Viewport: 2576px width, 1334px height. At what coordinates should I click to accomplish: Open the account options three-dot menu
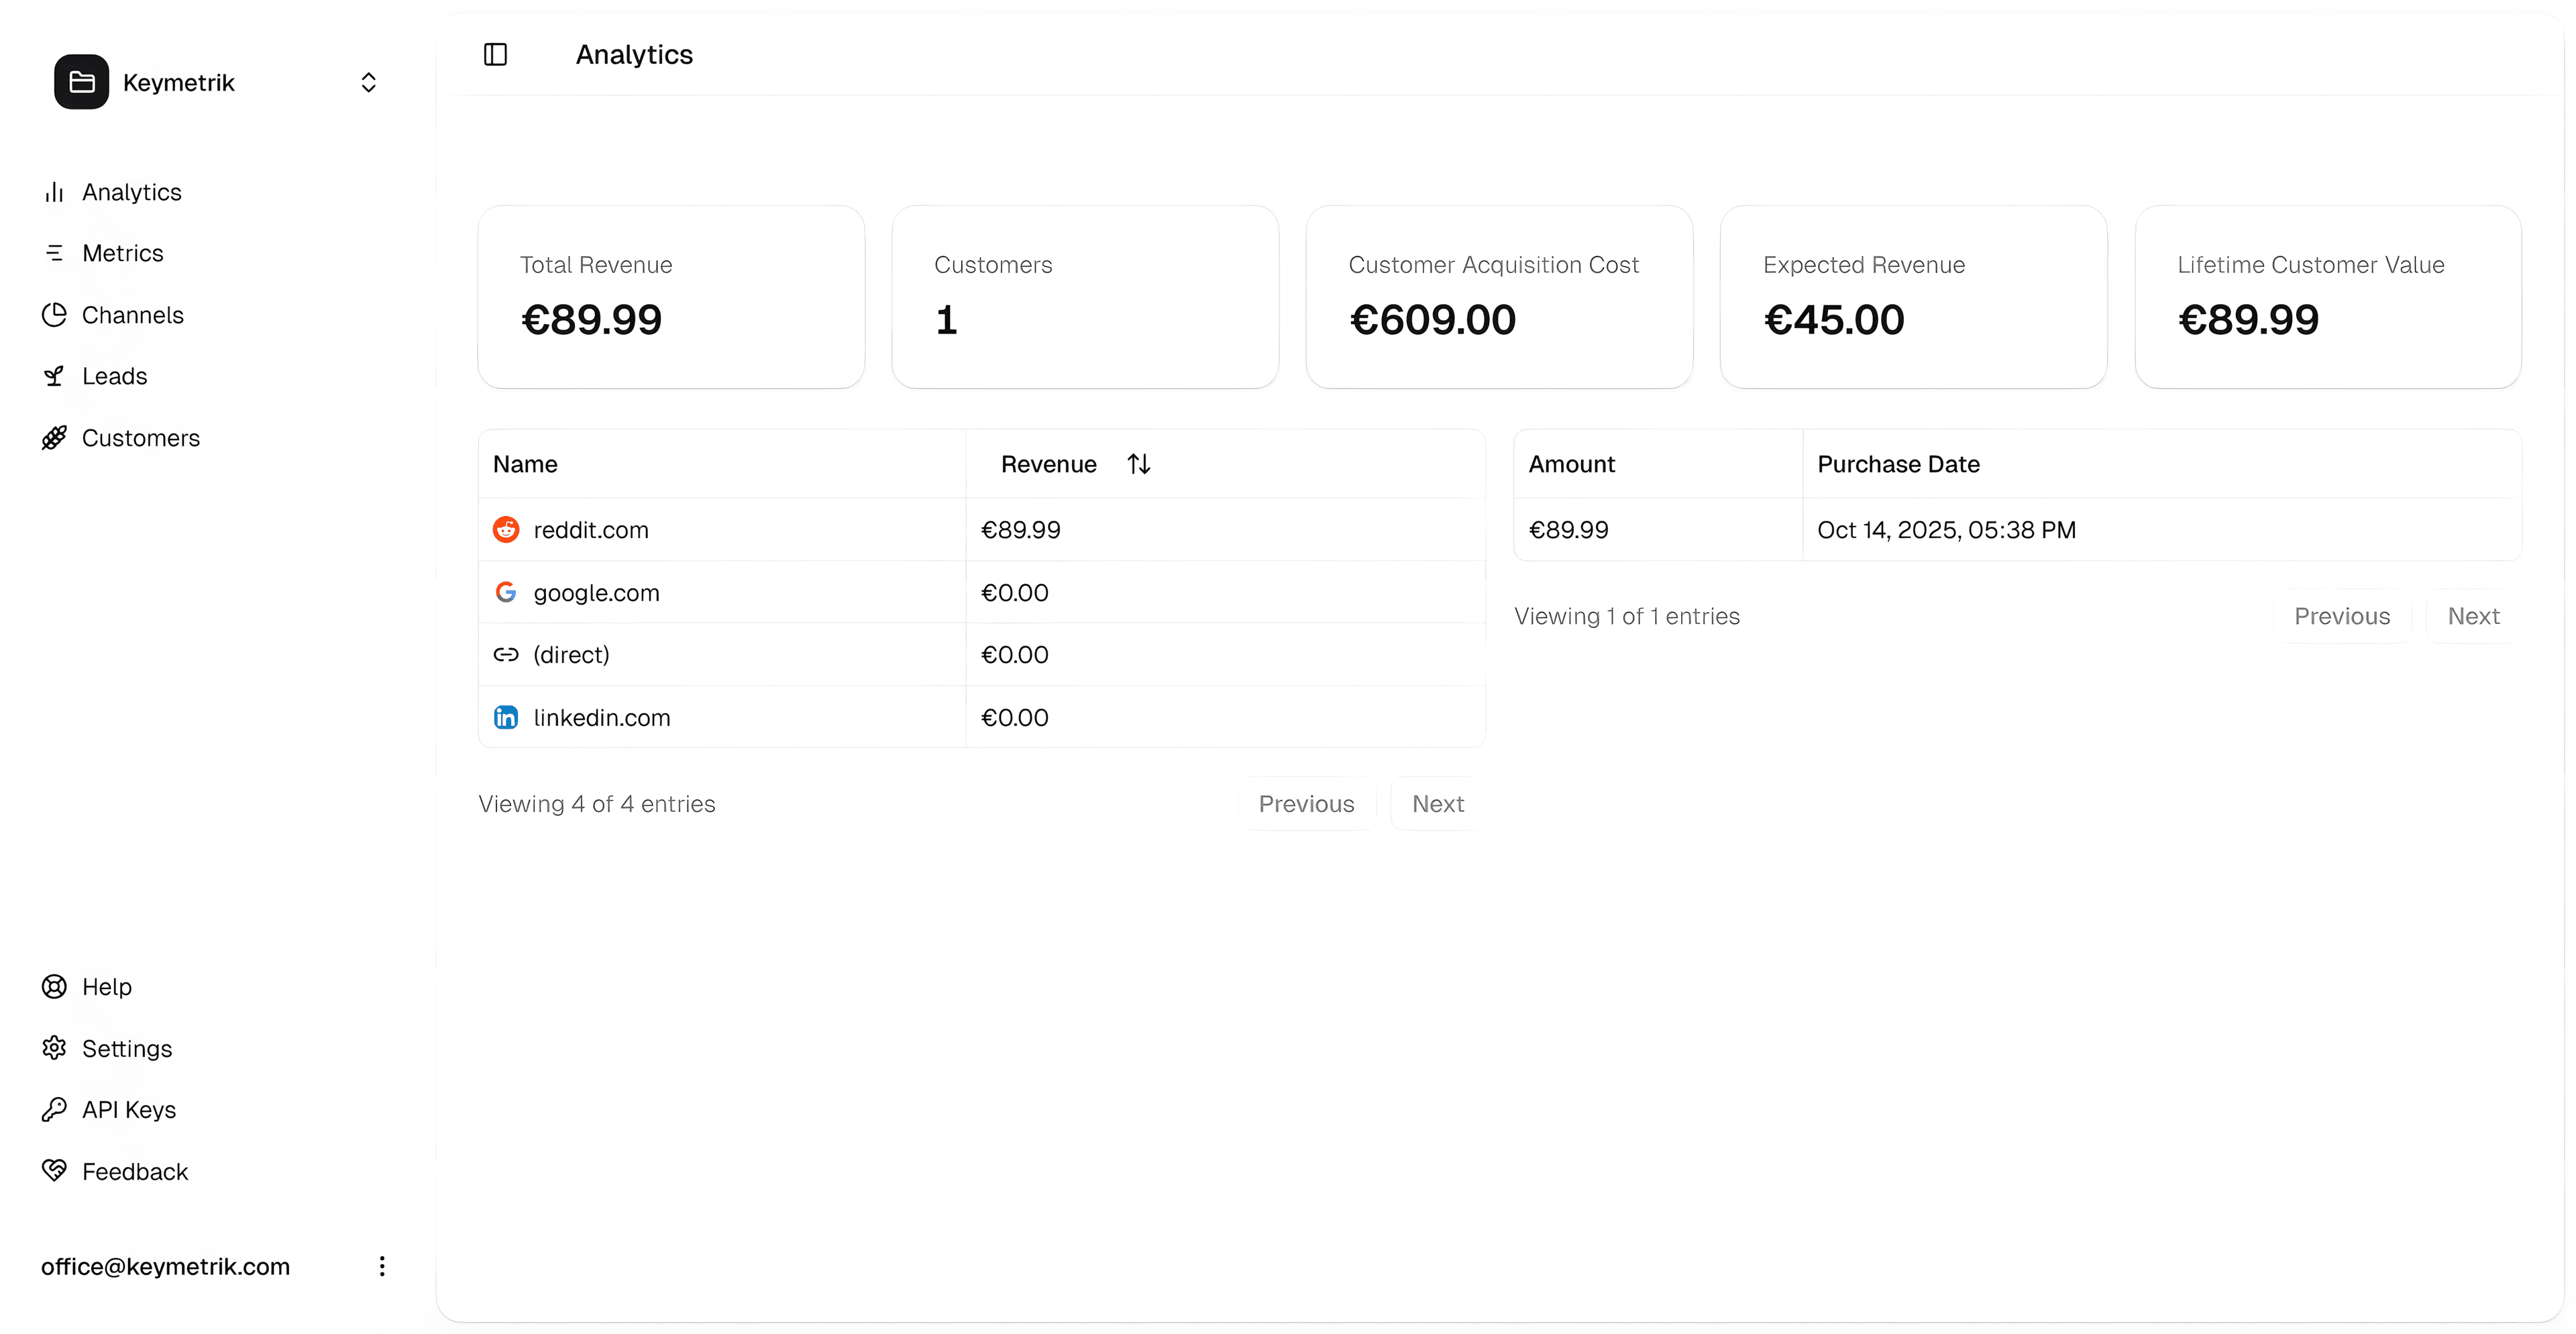click(381, 1267)
